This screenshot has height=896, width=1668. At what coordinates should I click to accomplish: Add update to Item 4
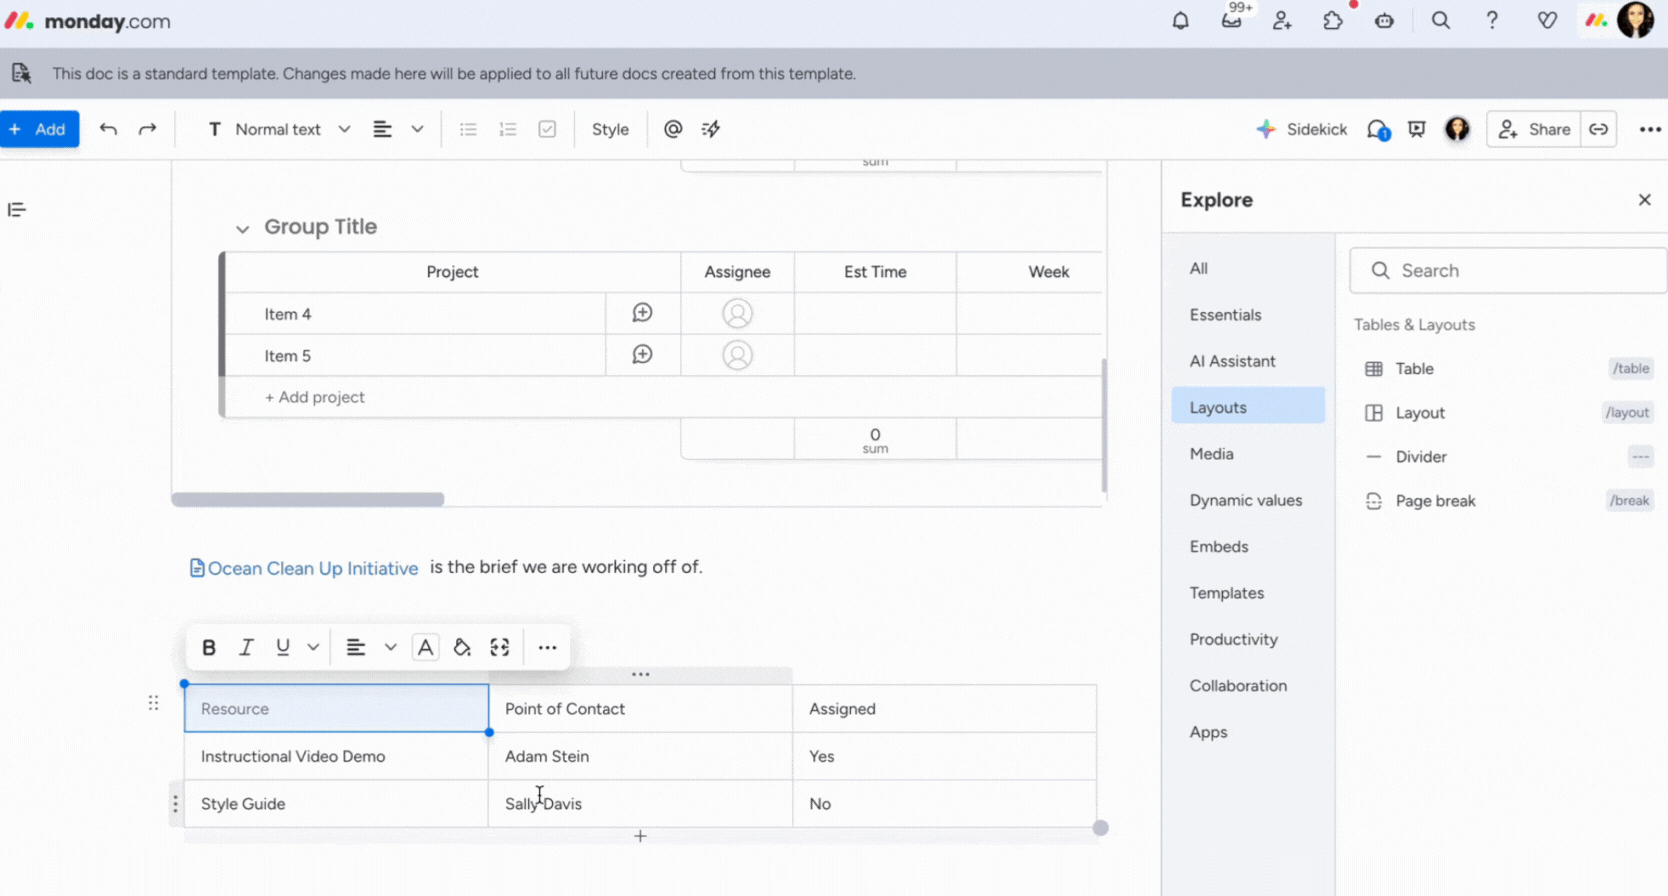coord(642,313)
